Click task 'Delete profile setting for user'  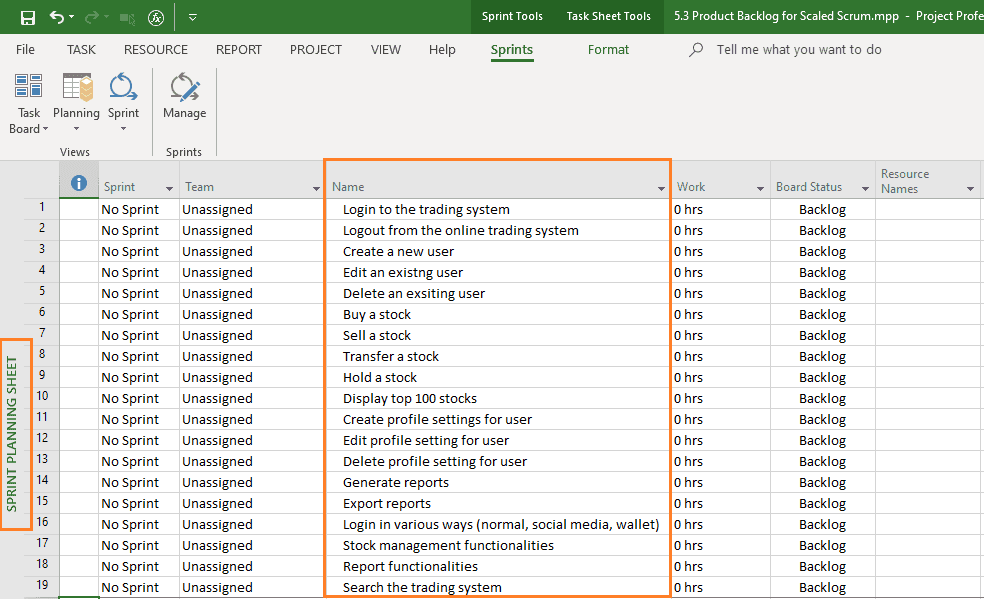[435, 462]
